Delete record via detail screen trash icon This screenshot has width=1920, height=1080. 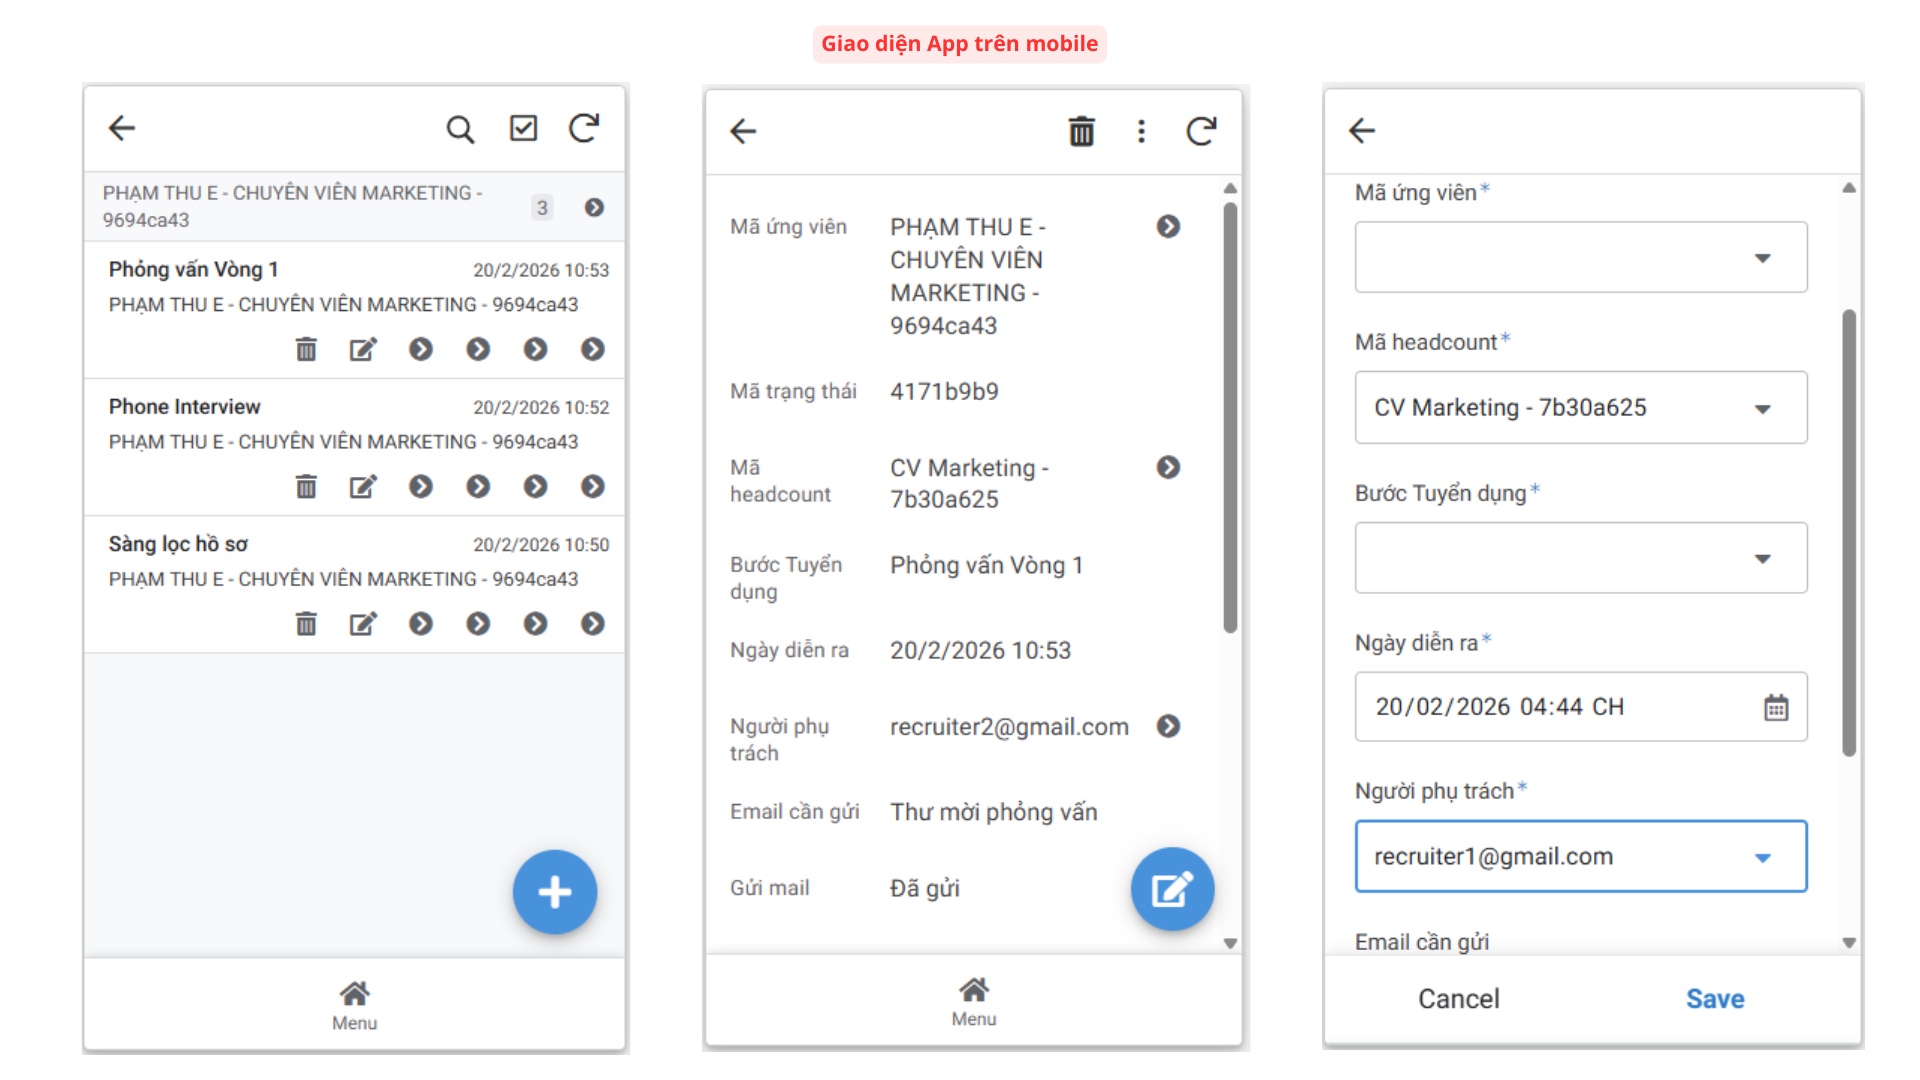coord(1081,131)
